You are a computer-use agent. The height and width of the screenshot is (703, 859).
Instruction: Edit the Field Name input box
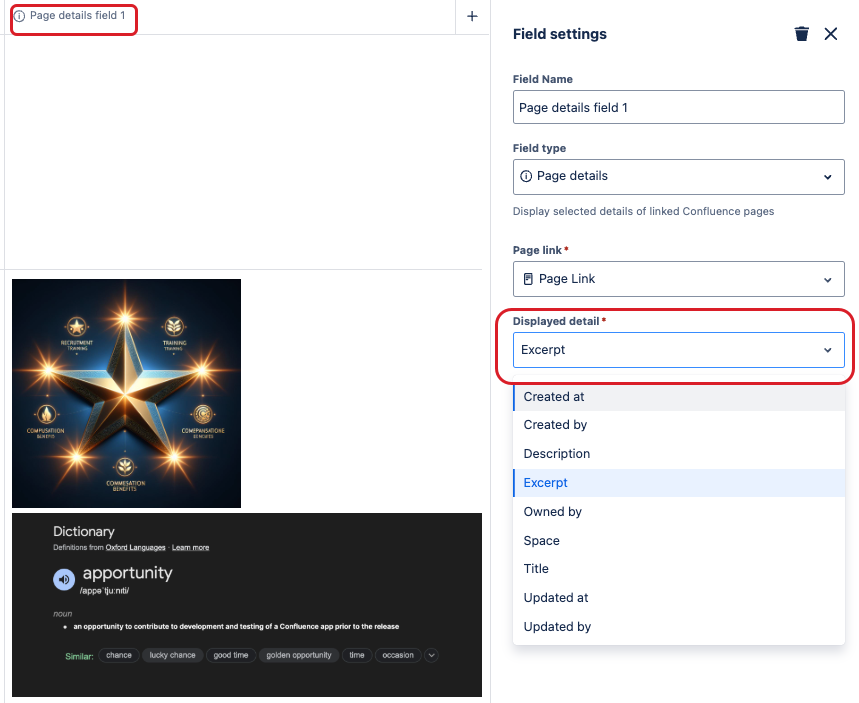[x=678, y=107]
